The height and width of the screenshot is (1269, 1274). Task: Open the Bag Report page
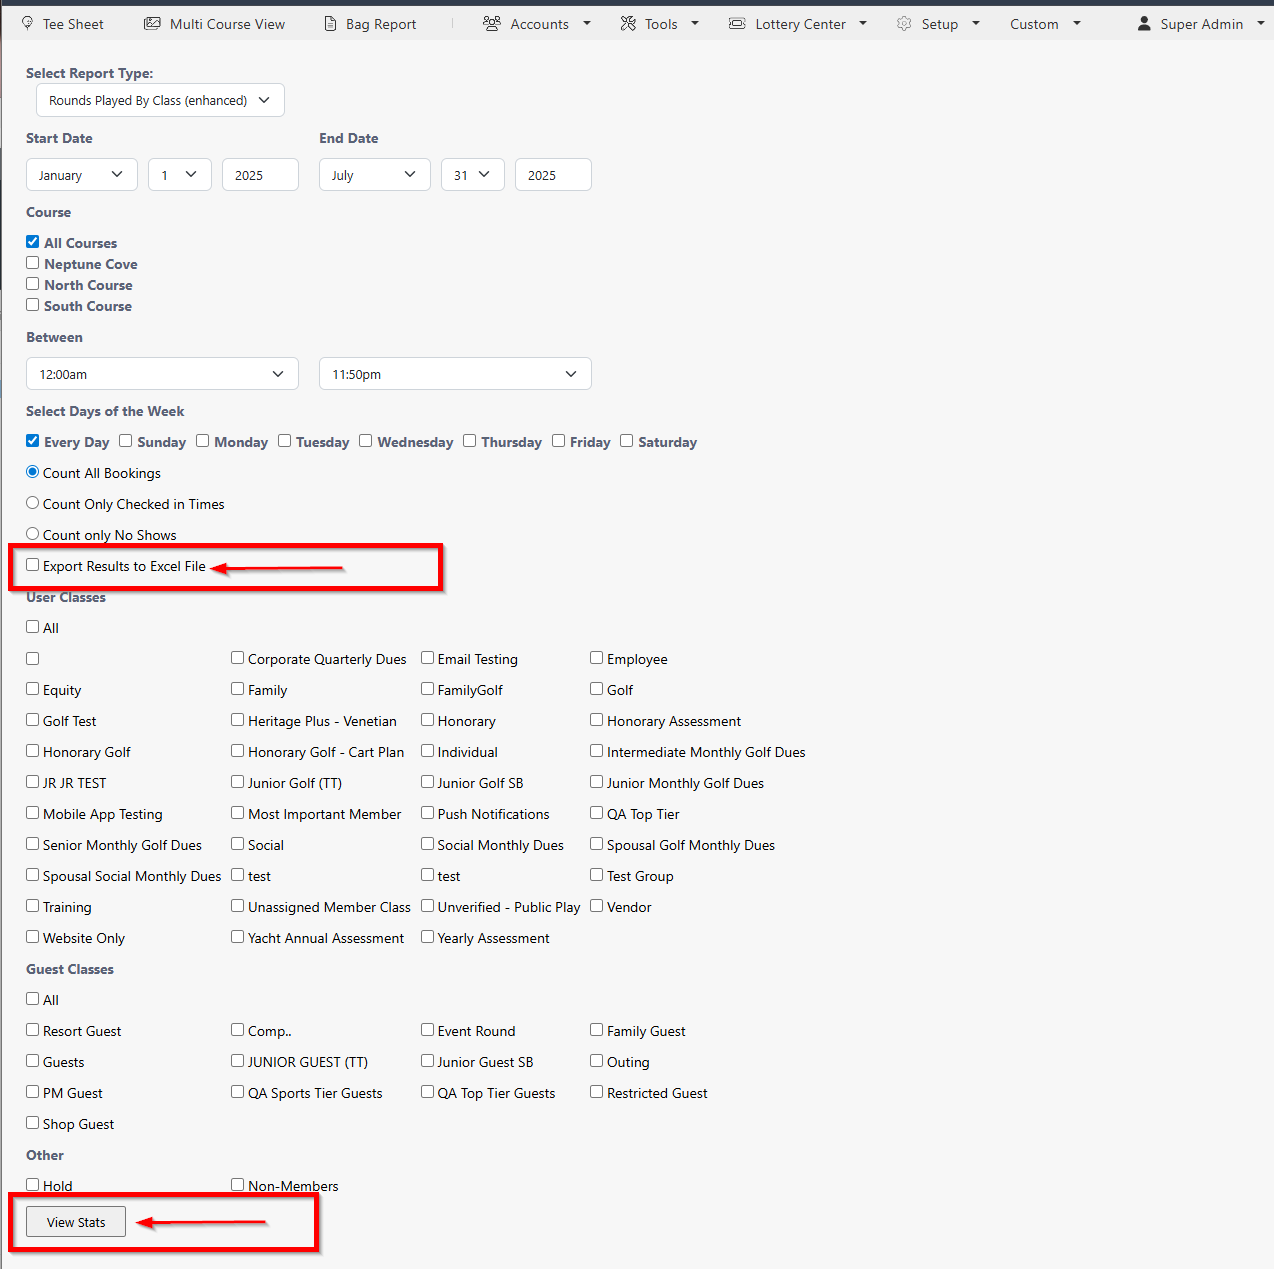tap(381, 24)
